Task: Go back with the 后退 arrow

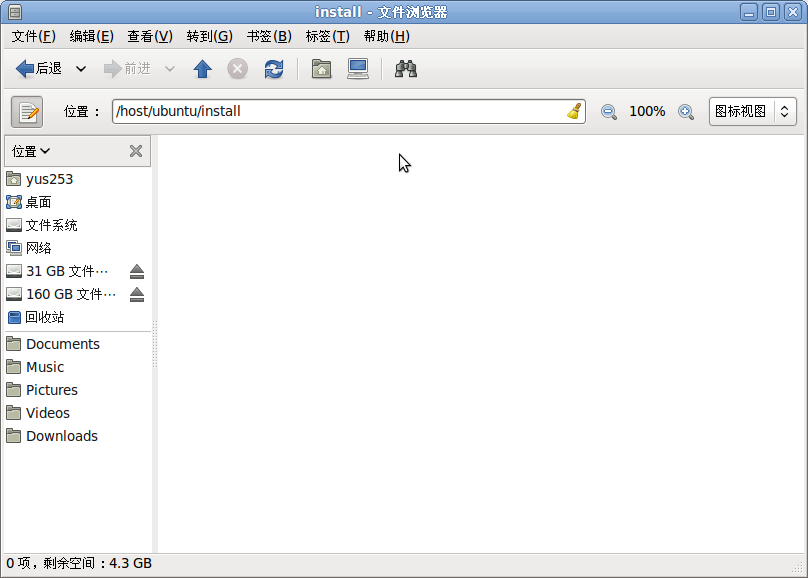Action: 39,69
